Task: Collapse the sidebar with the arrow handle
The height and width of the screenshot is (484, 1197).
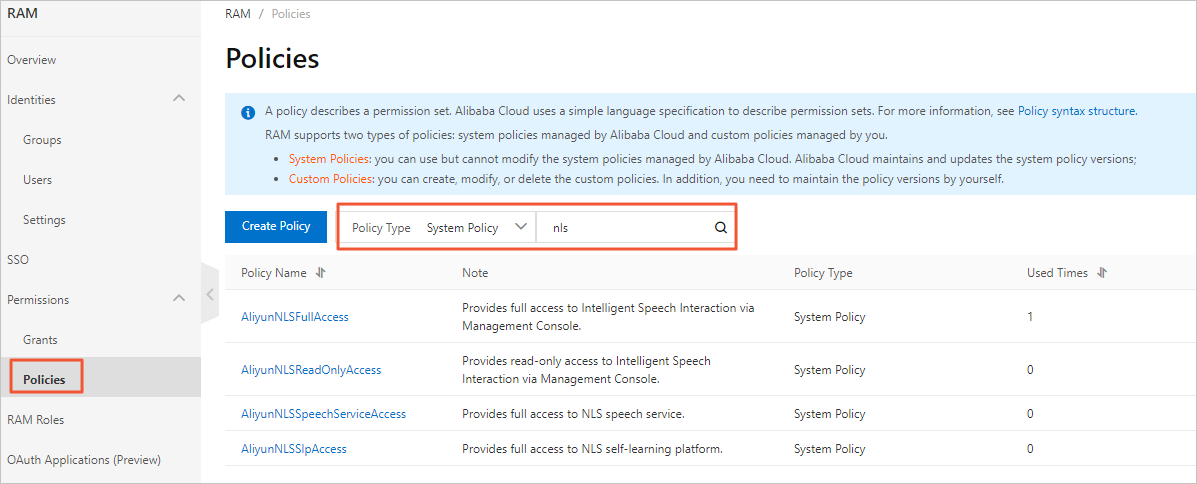Action: click(x=210, y=294)
